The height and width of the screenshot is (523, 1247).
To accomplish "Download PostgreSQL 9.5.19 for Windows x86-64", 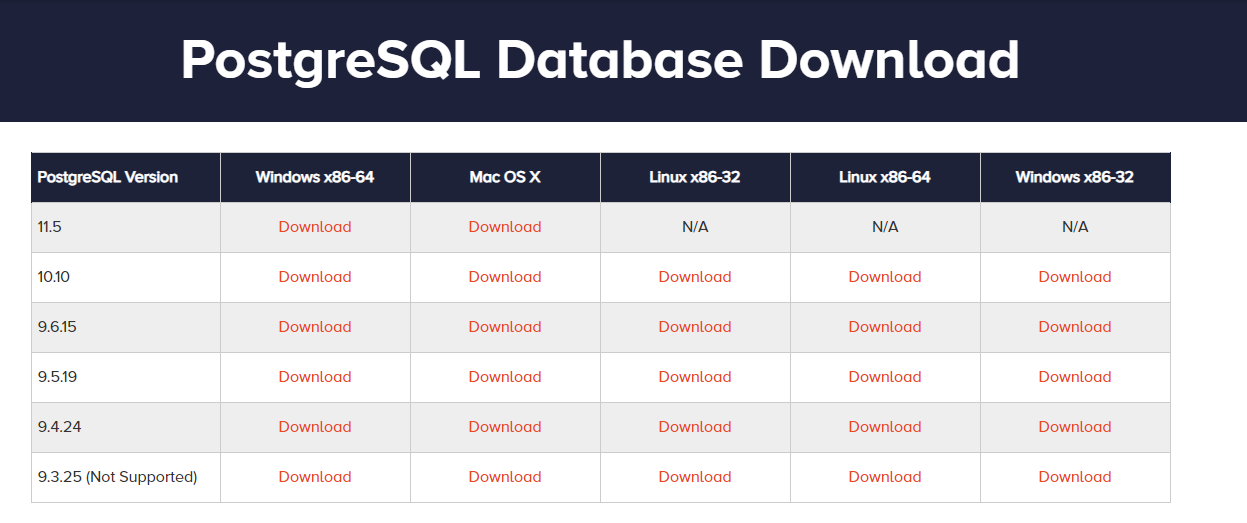I will coord(315,377).
